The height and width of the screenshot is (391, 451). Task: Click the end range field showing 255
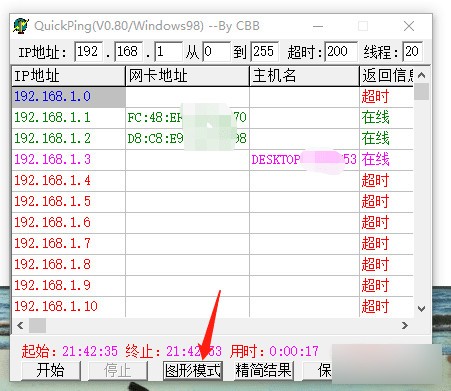click(x=265, y=52)
